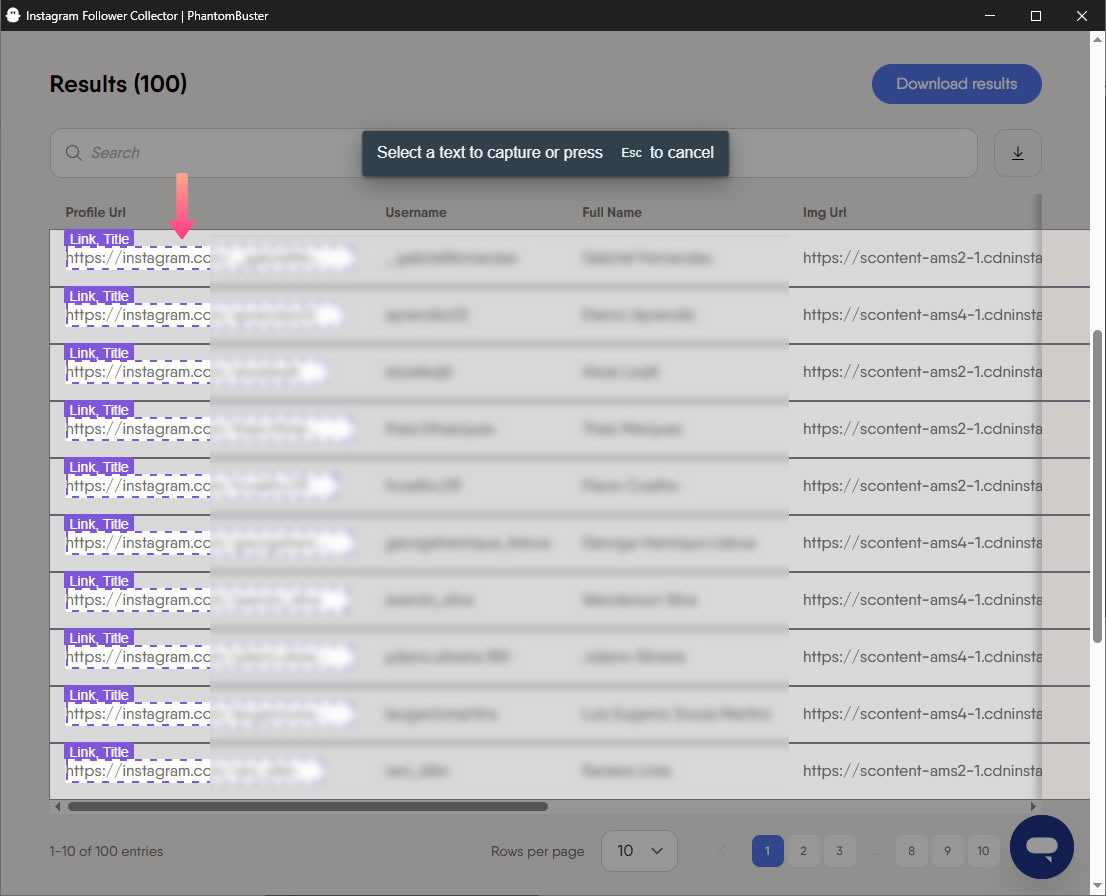
Task: Open the Rows per page dropdown
Action: 639,851
